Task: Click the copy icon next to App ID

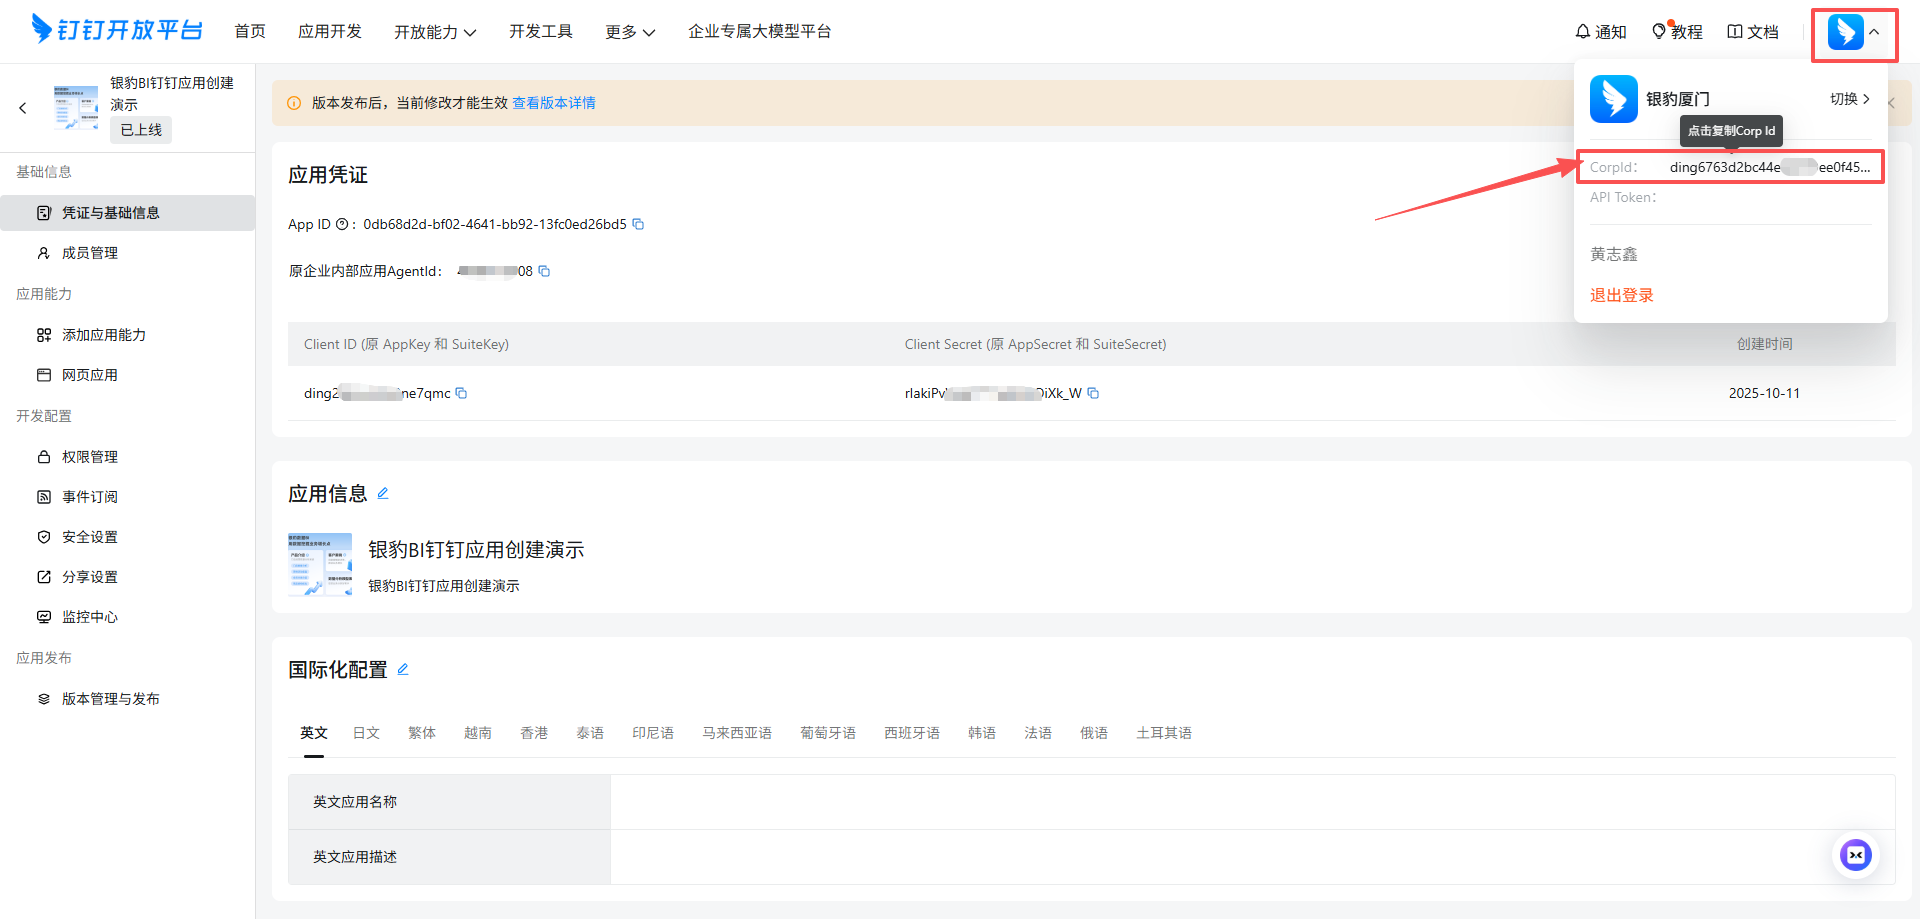Action: point(639,224)
